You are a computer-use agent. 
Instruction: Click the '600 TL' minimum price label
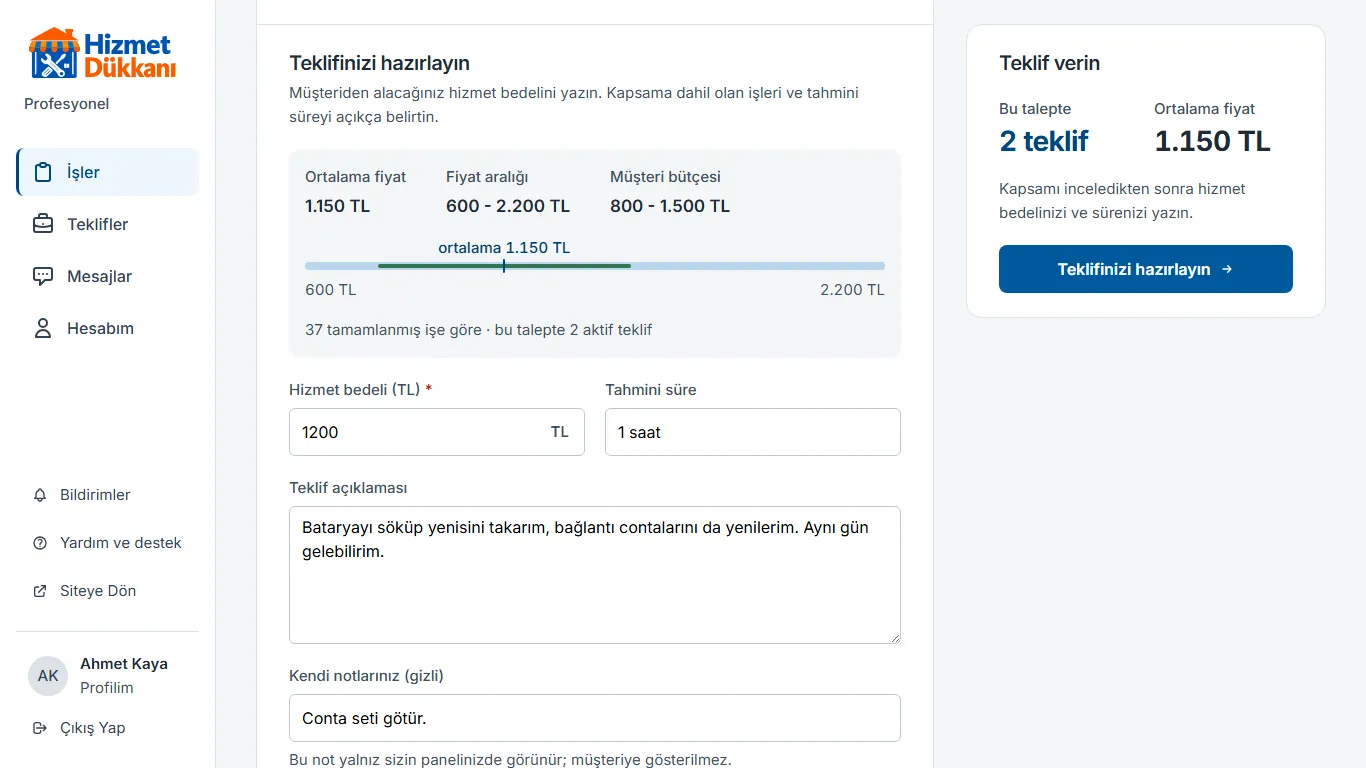(x=331, y=290)
